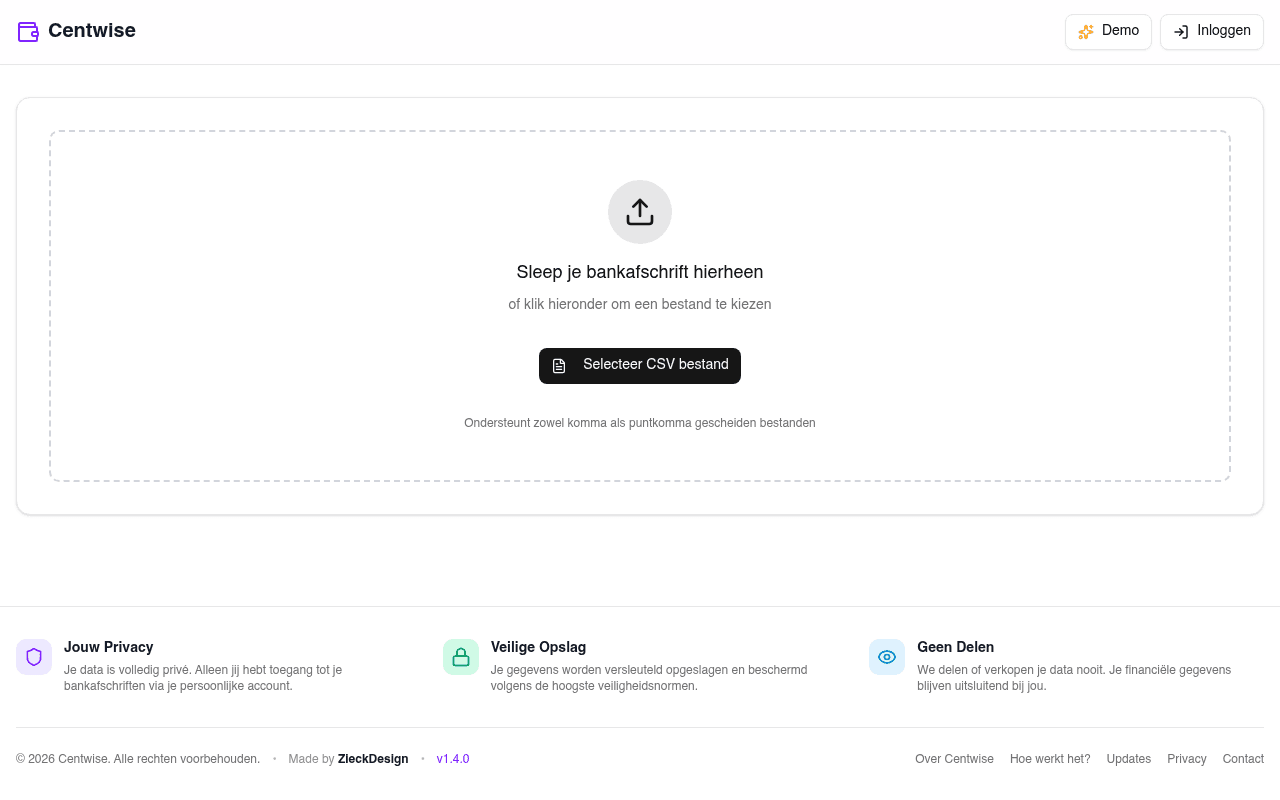Open the Demo mode

click(1108, 31)
